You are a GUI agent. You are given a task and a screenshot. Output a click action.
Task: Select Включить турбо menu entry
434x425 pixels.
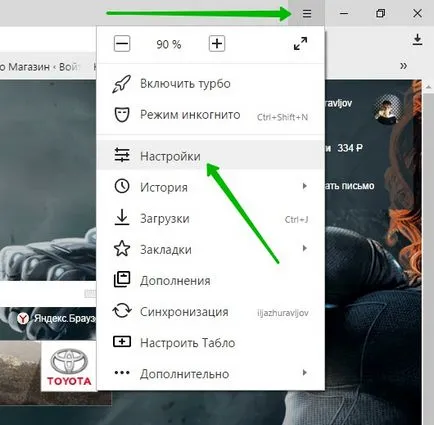click(x=210, y=84)
